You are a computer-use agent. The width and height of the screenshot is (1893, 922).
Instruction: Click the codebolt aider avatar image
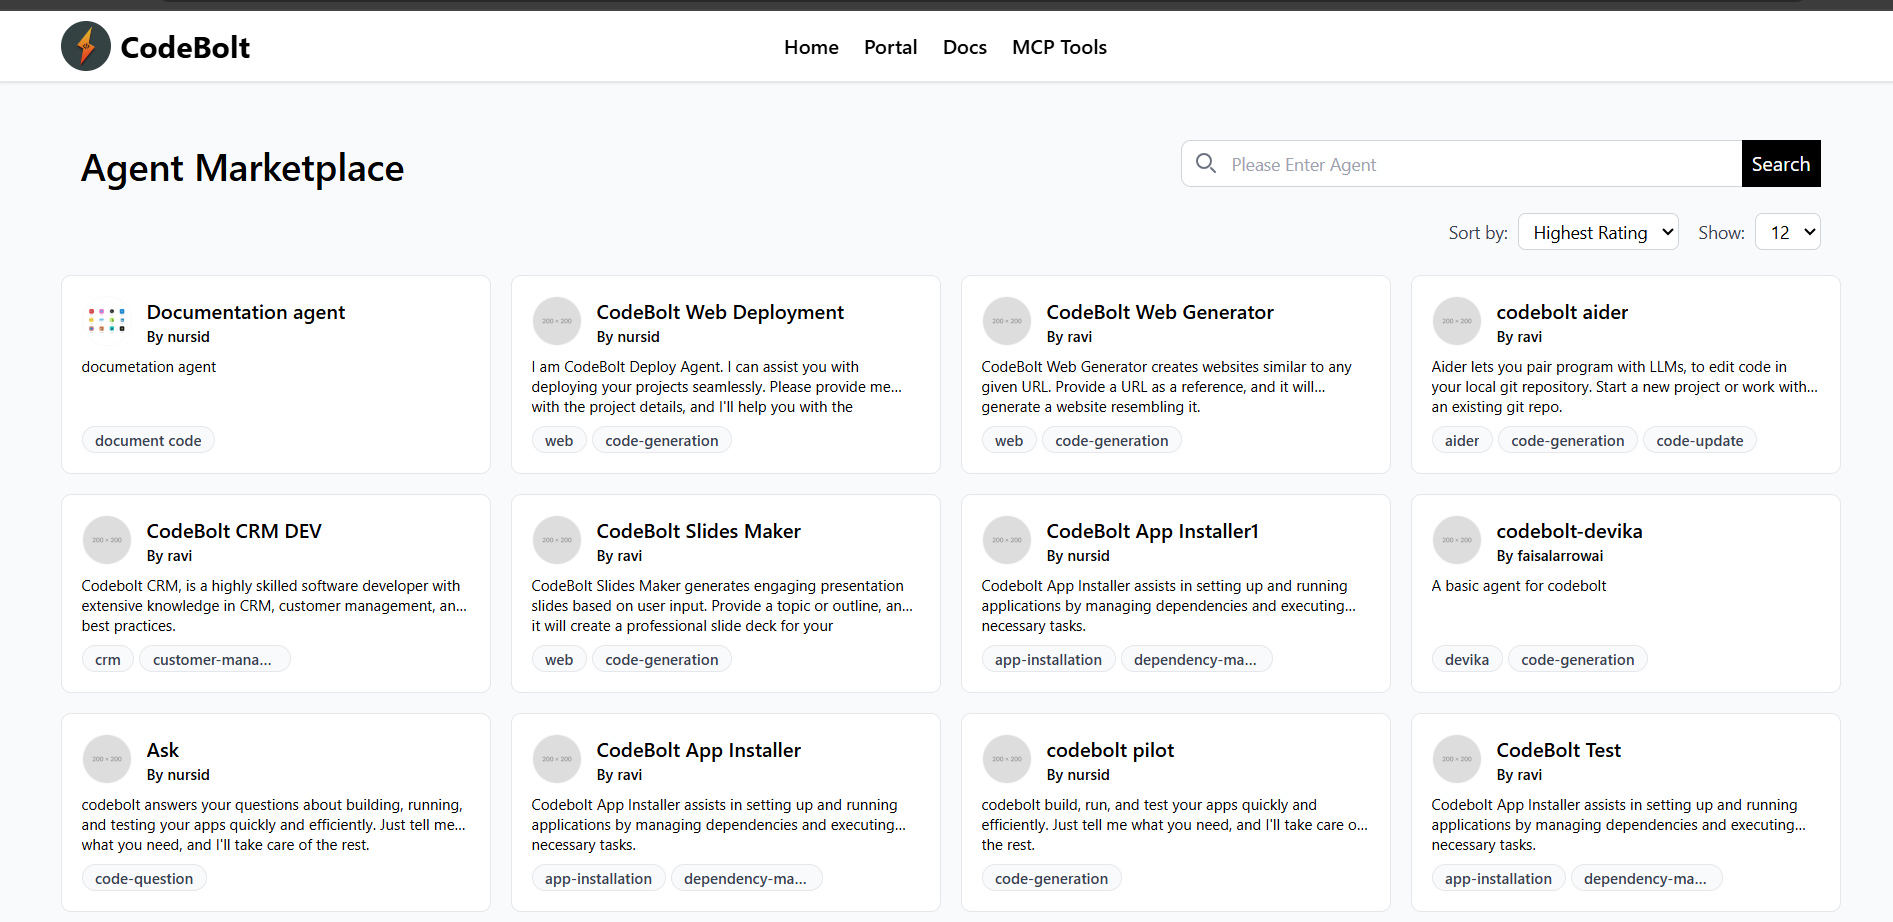pyautogui.click(x=1457, y=321)
